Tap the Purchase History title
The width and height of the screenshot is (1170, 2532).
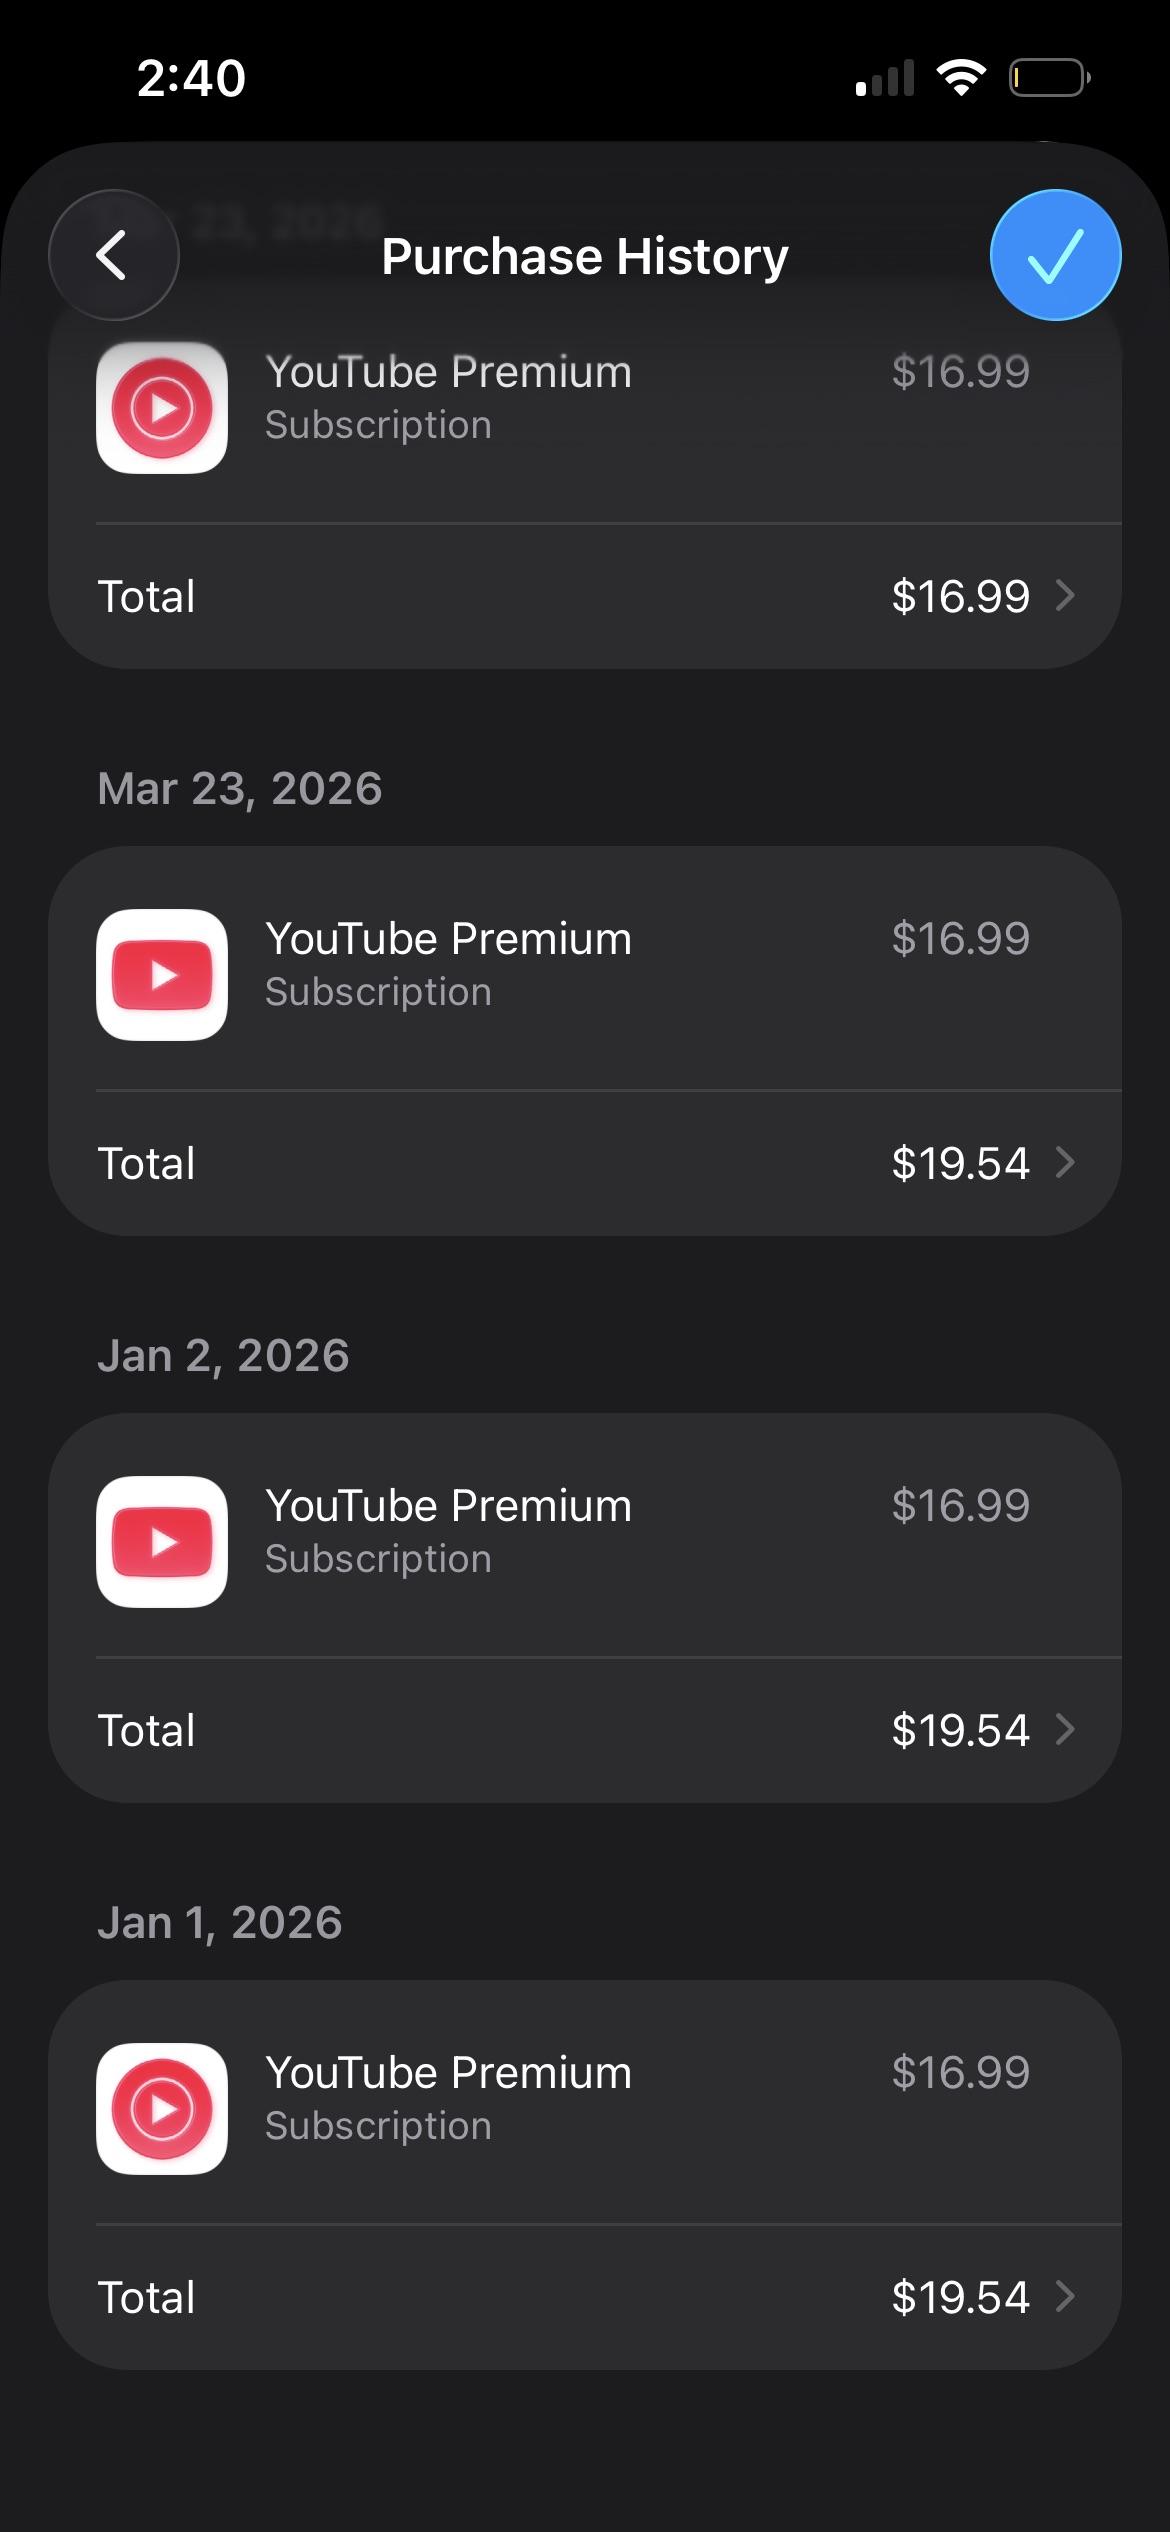585,256
